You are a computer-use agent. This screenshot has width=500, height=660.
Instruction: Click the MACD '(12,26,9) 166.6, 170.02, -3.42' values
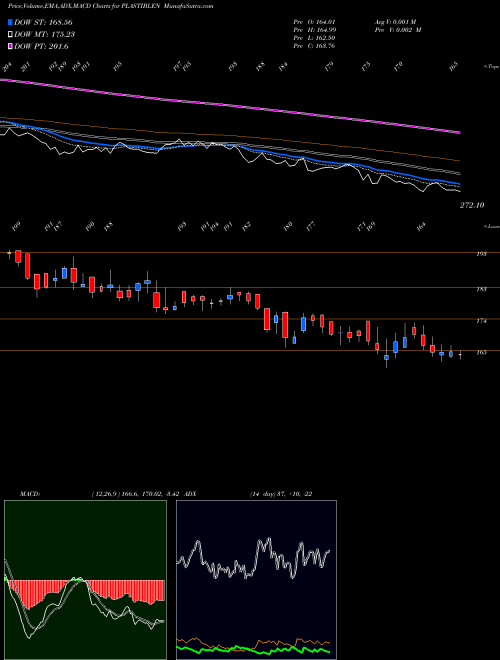136,494
